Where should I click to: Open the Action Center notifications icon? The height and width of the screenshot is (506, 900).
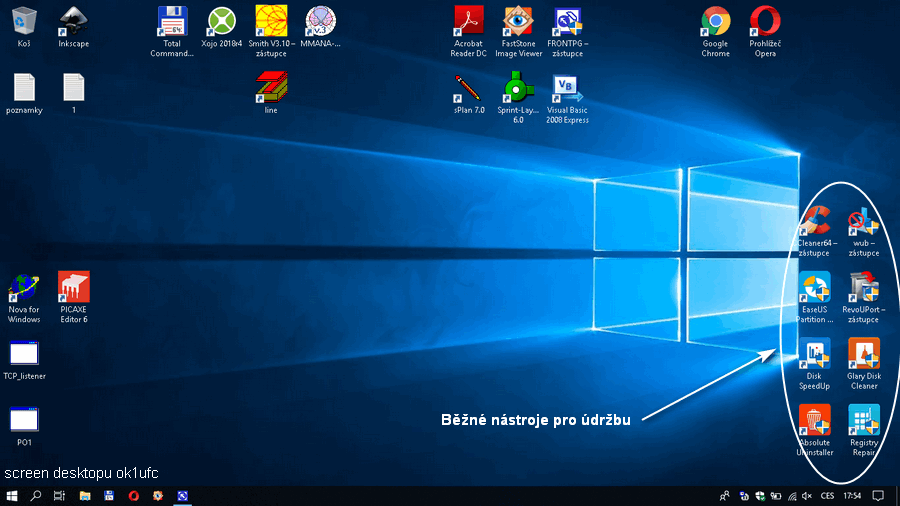[x=878, y=496]
